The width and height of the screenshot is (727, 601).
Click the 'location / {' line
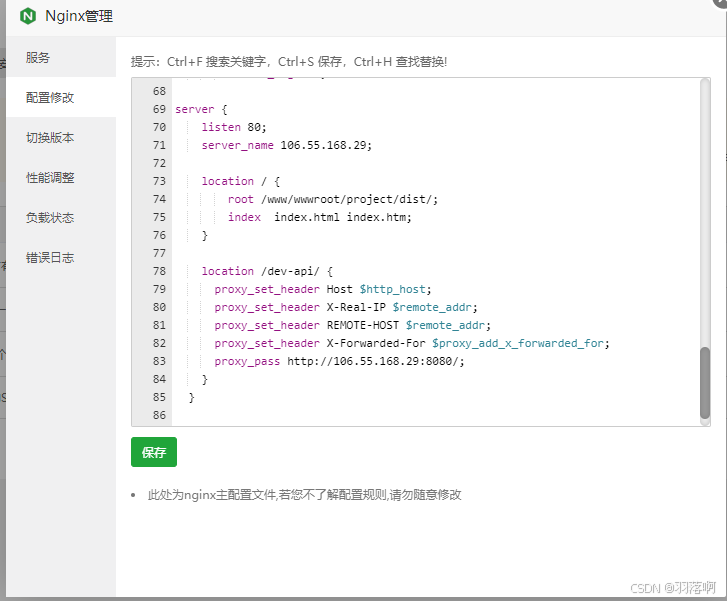point(241,181)
